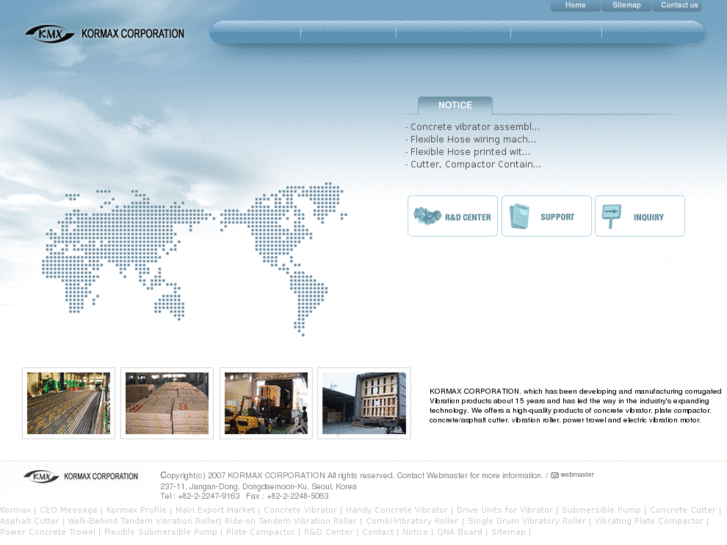Open 'Vibrating Plate Compactor' footer link
The image size is (727, 545).
[x=649, y=521]
